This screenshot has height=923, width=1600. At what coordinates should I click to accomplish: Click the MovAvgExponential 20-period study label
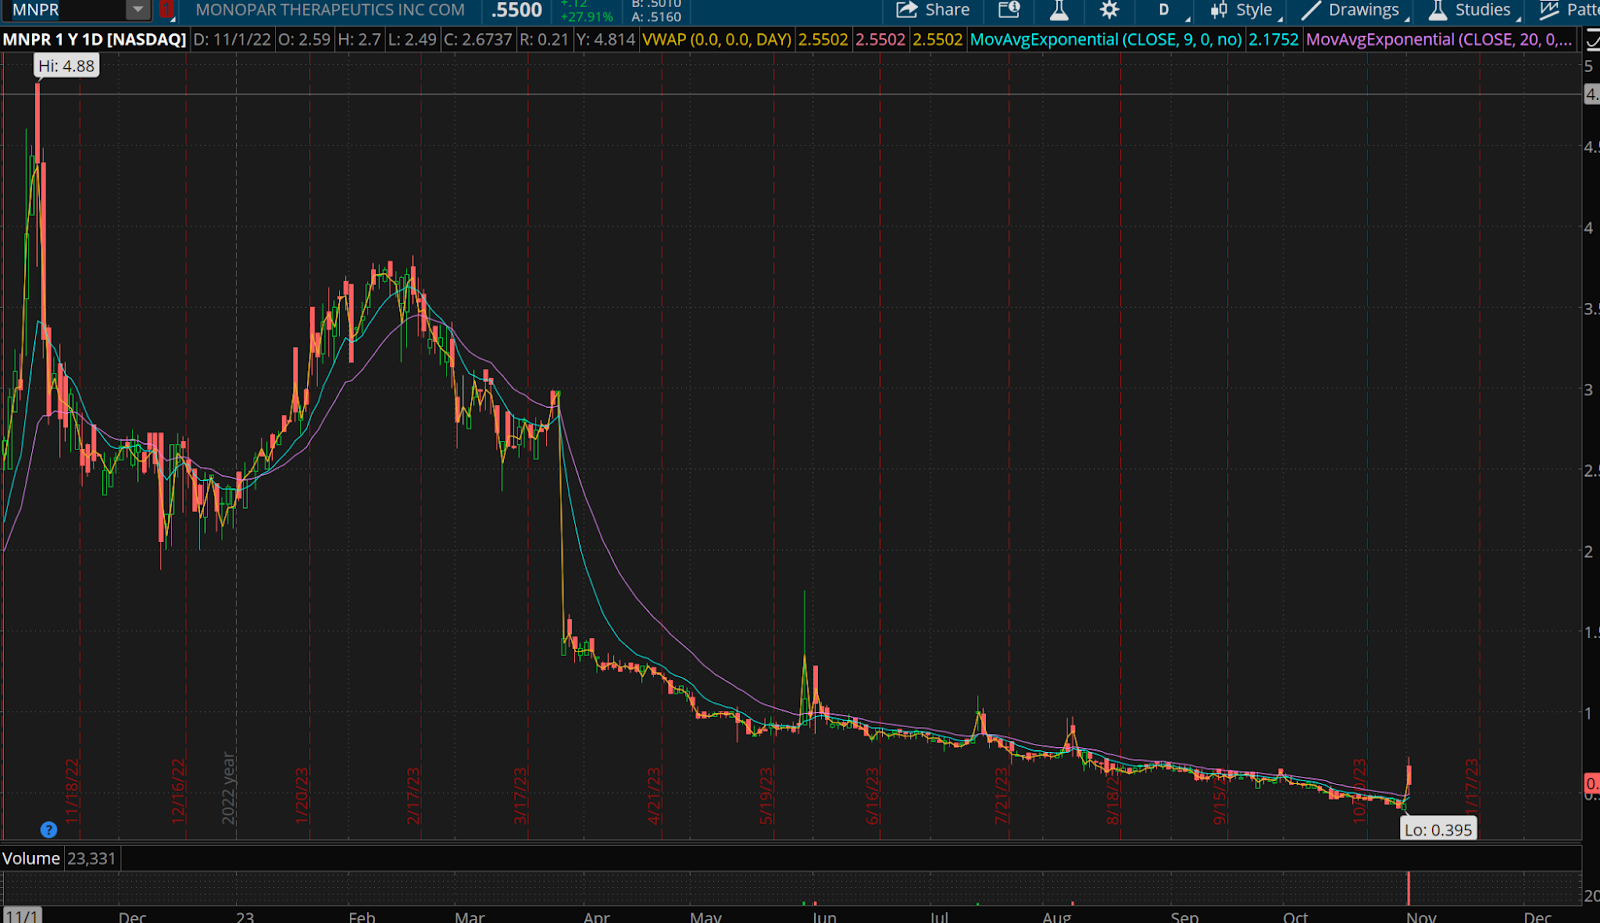tap(1438, 40)
